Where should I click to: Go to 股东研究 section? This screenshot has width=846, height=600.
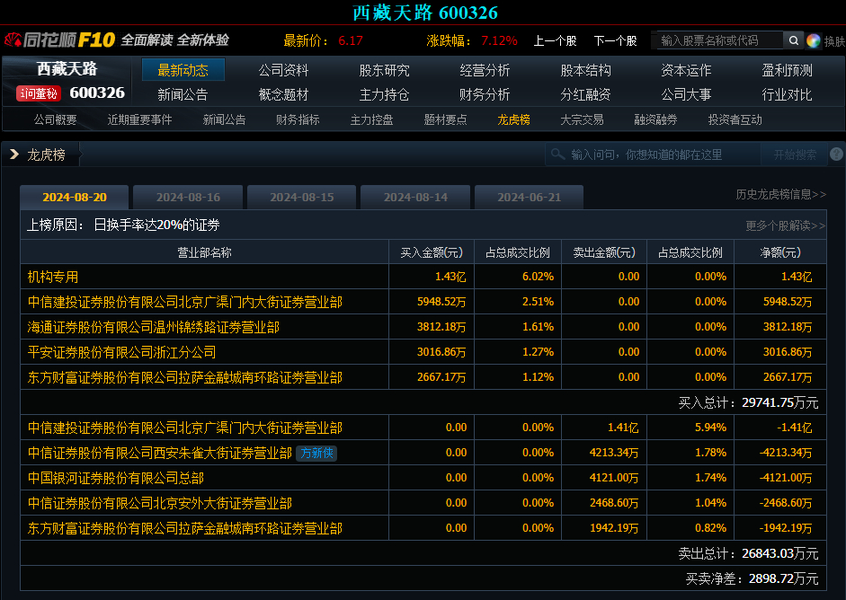384,70
